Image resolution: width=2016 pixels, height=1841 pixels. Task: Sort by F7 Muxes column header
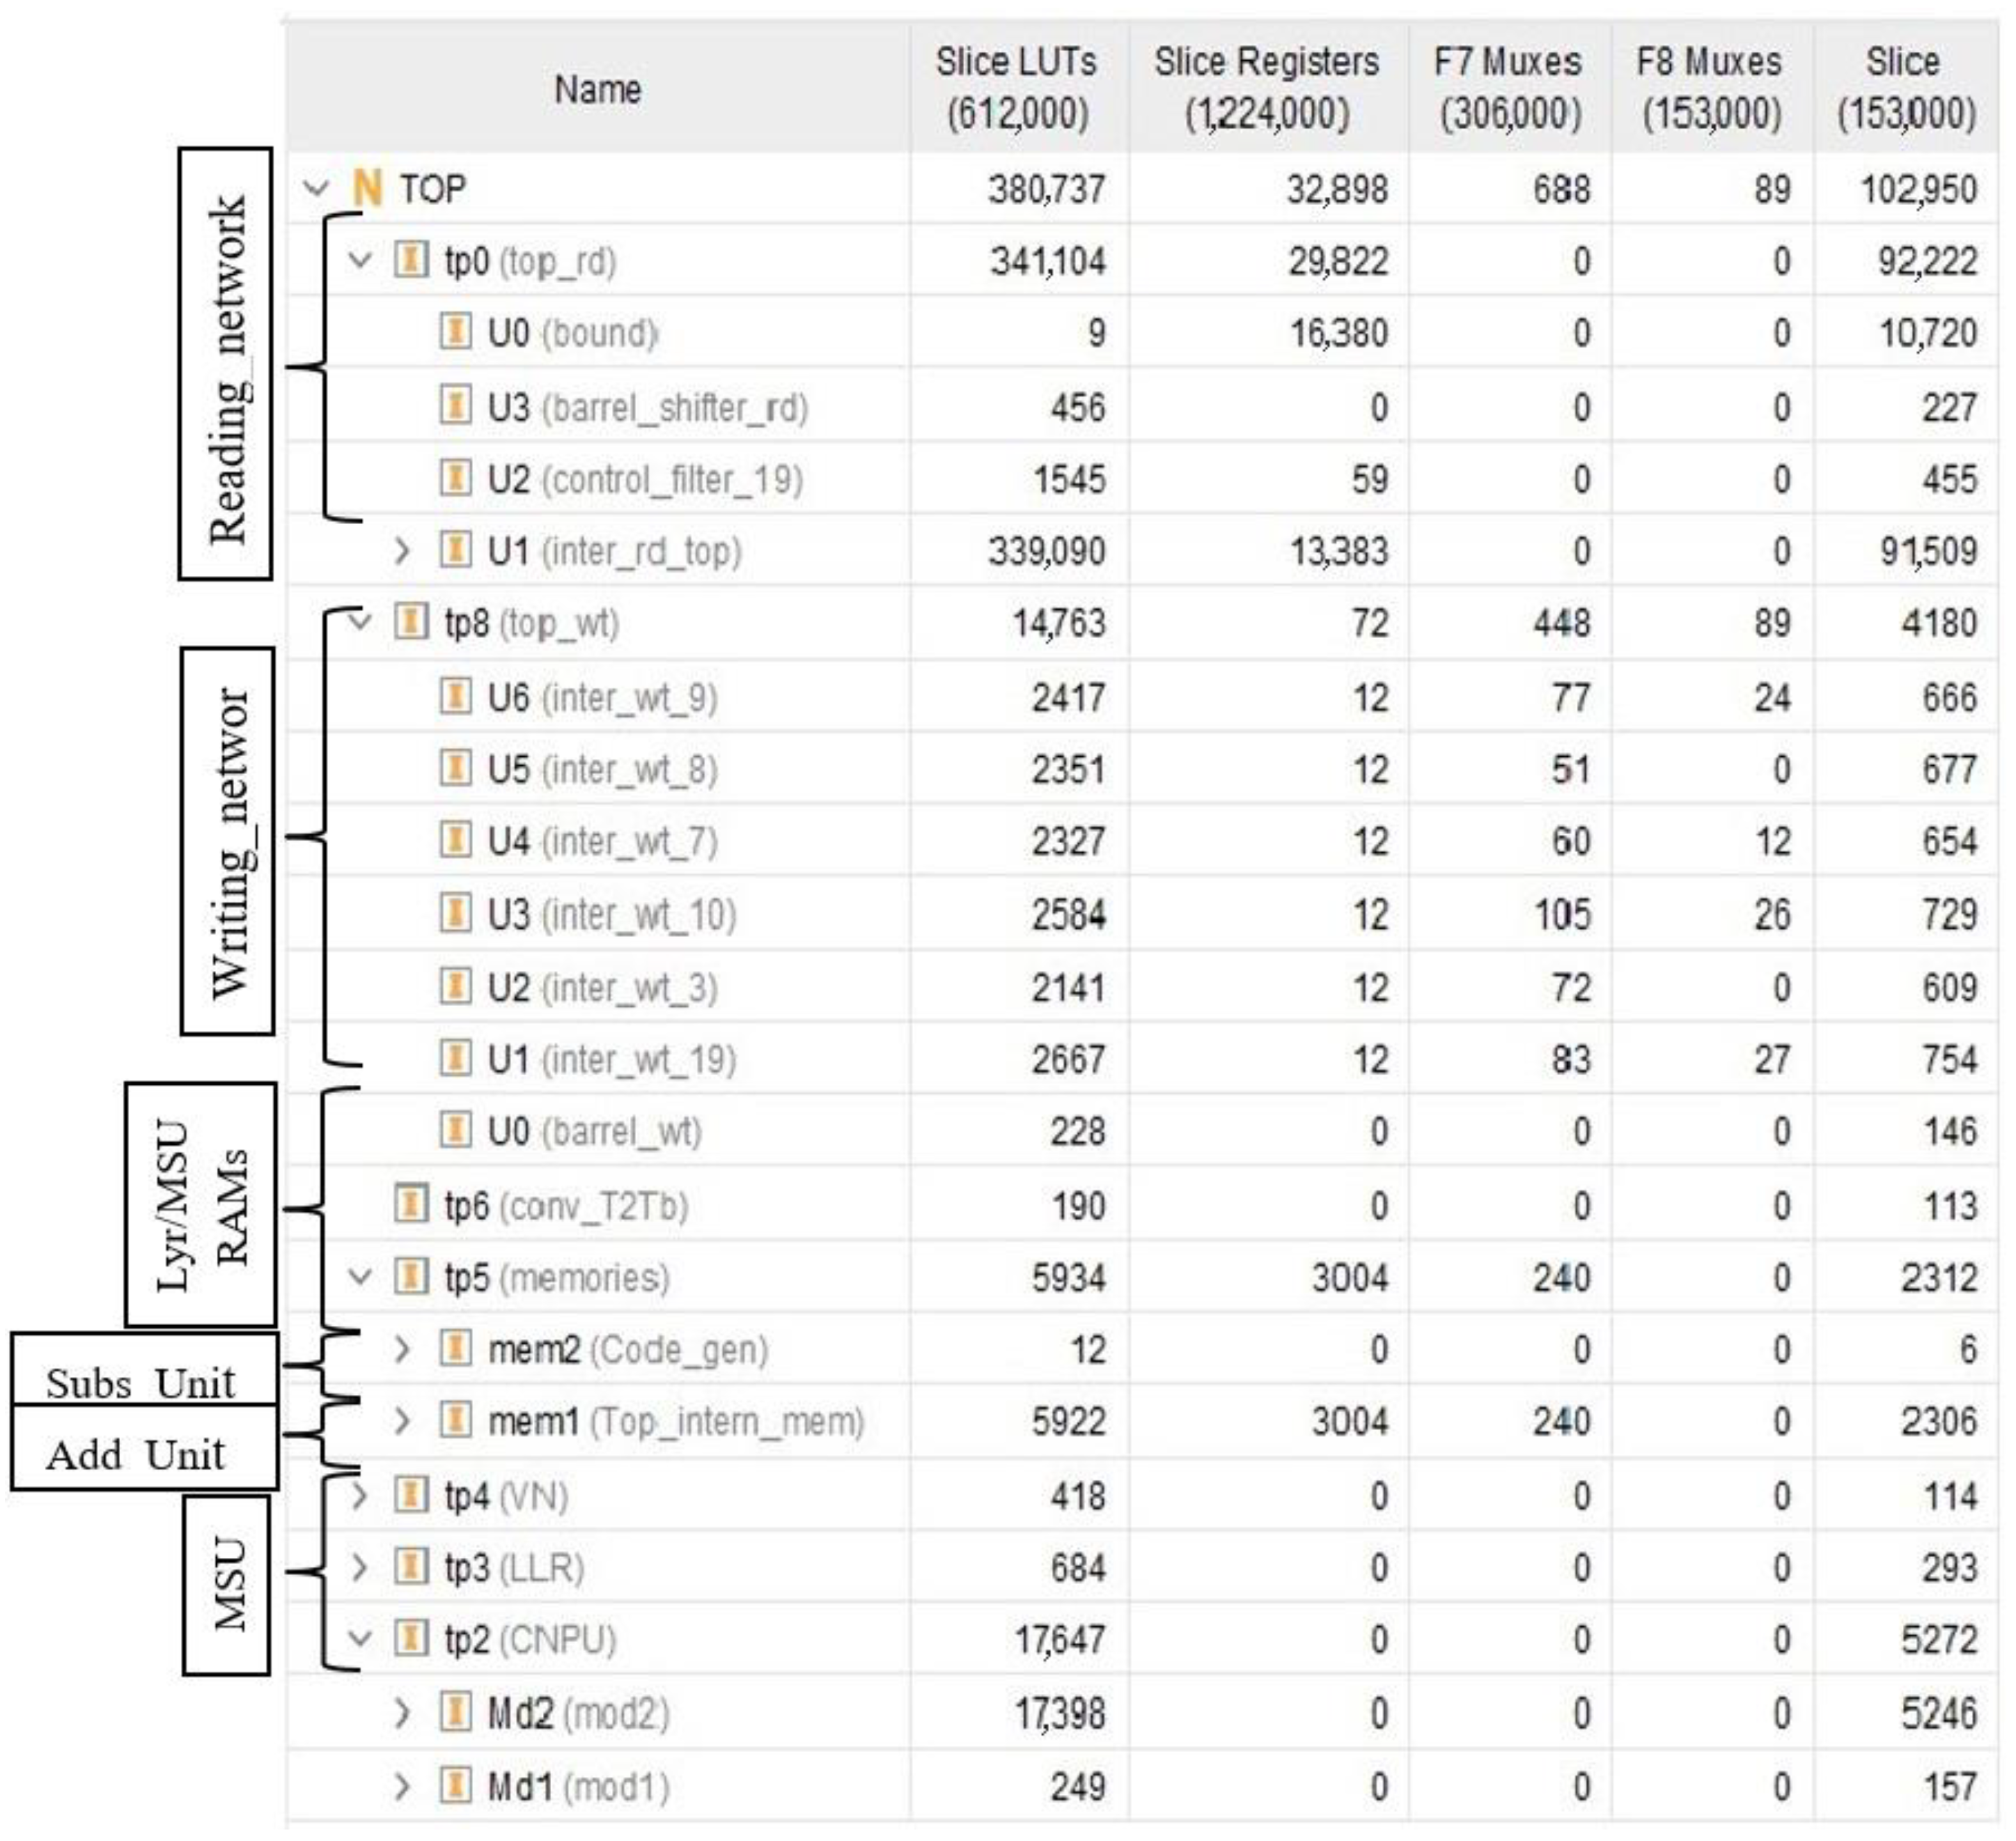point(1509,87)
